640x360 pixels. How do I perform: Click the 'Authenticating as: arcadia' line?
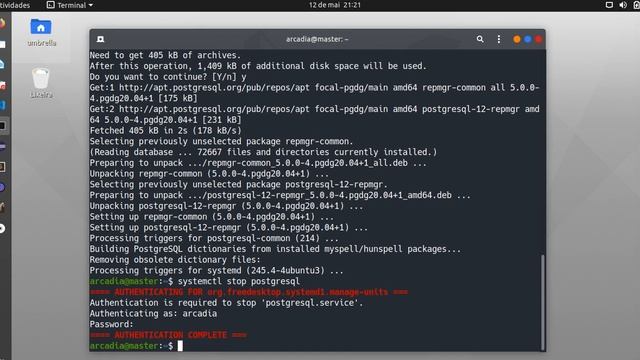(153, 313)
